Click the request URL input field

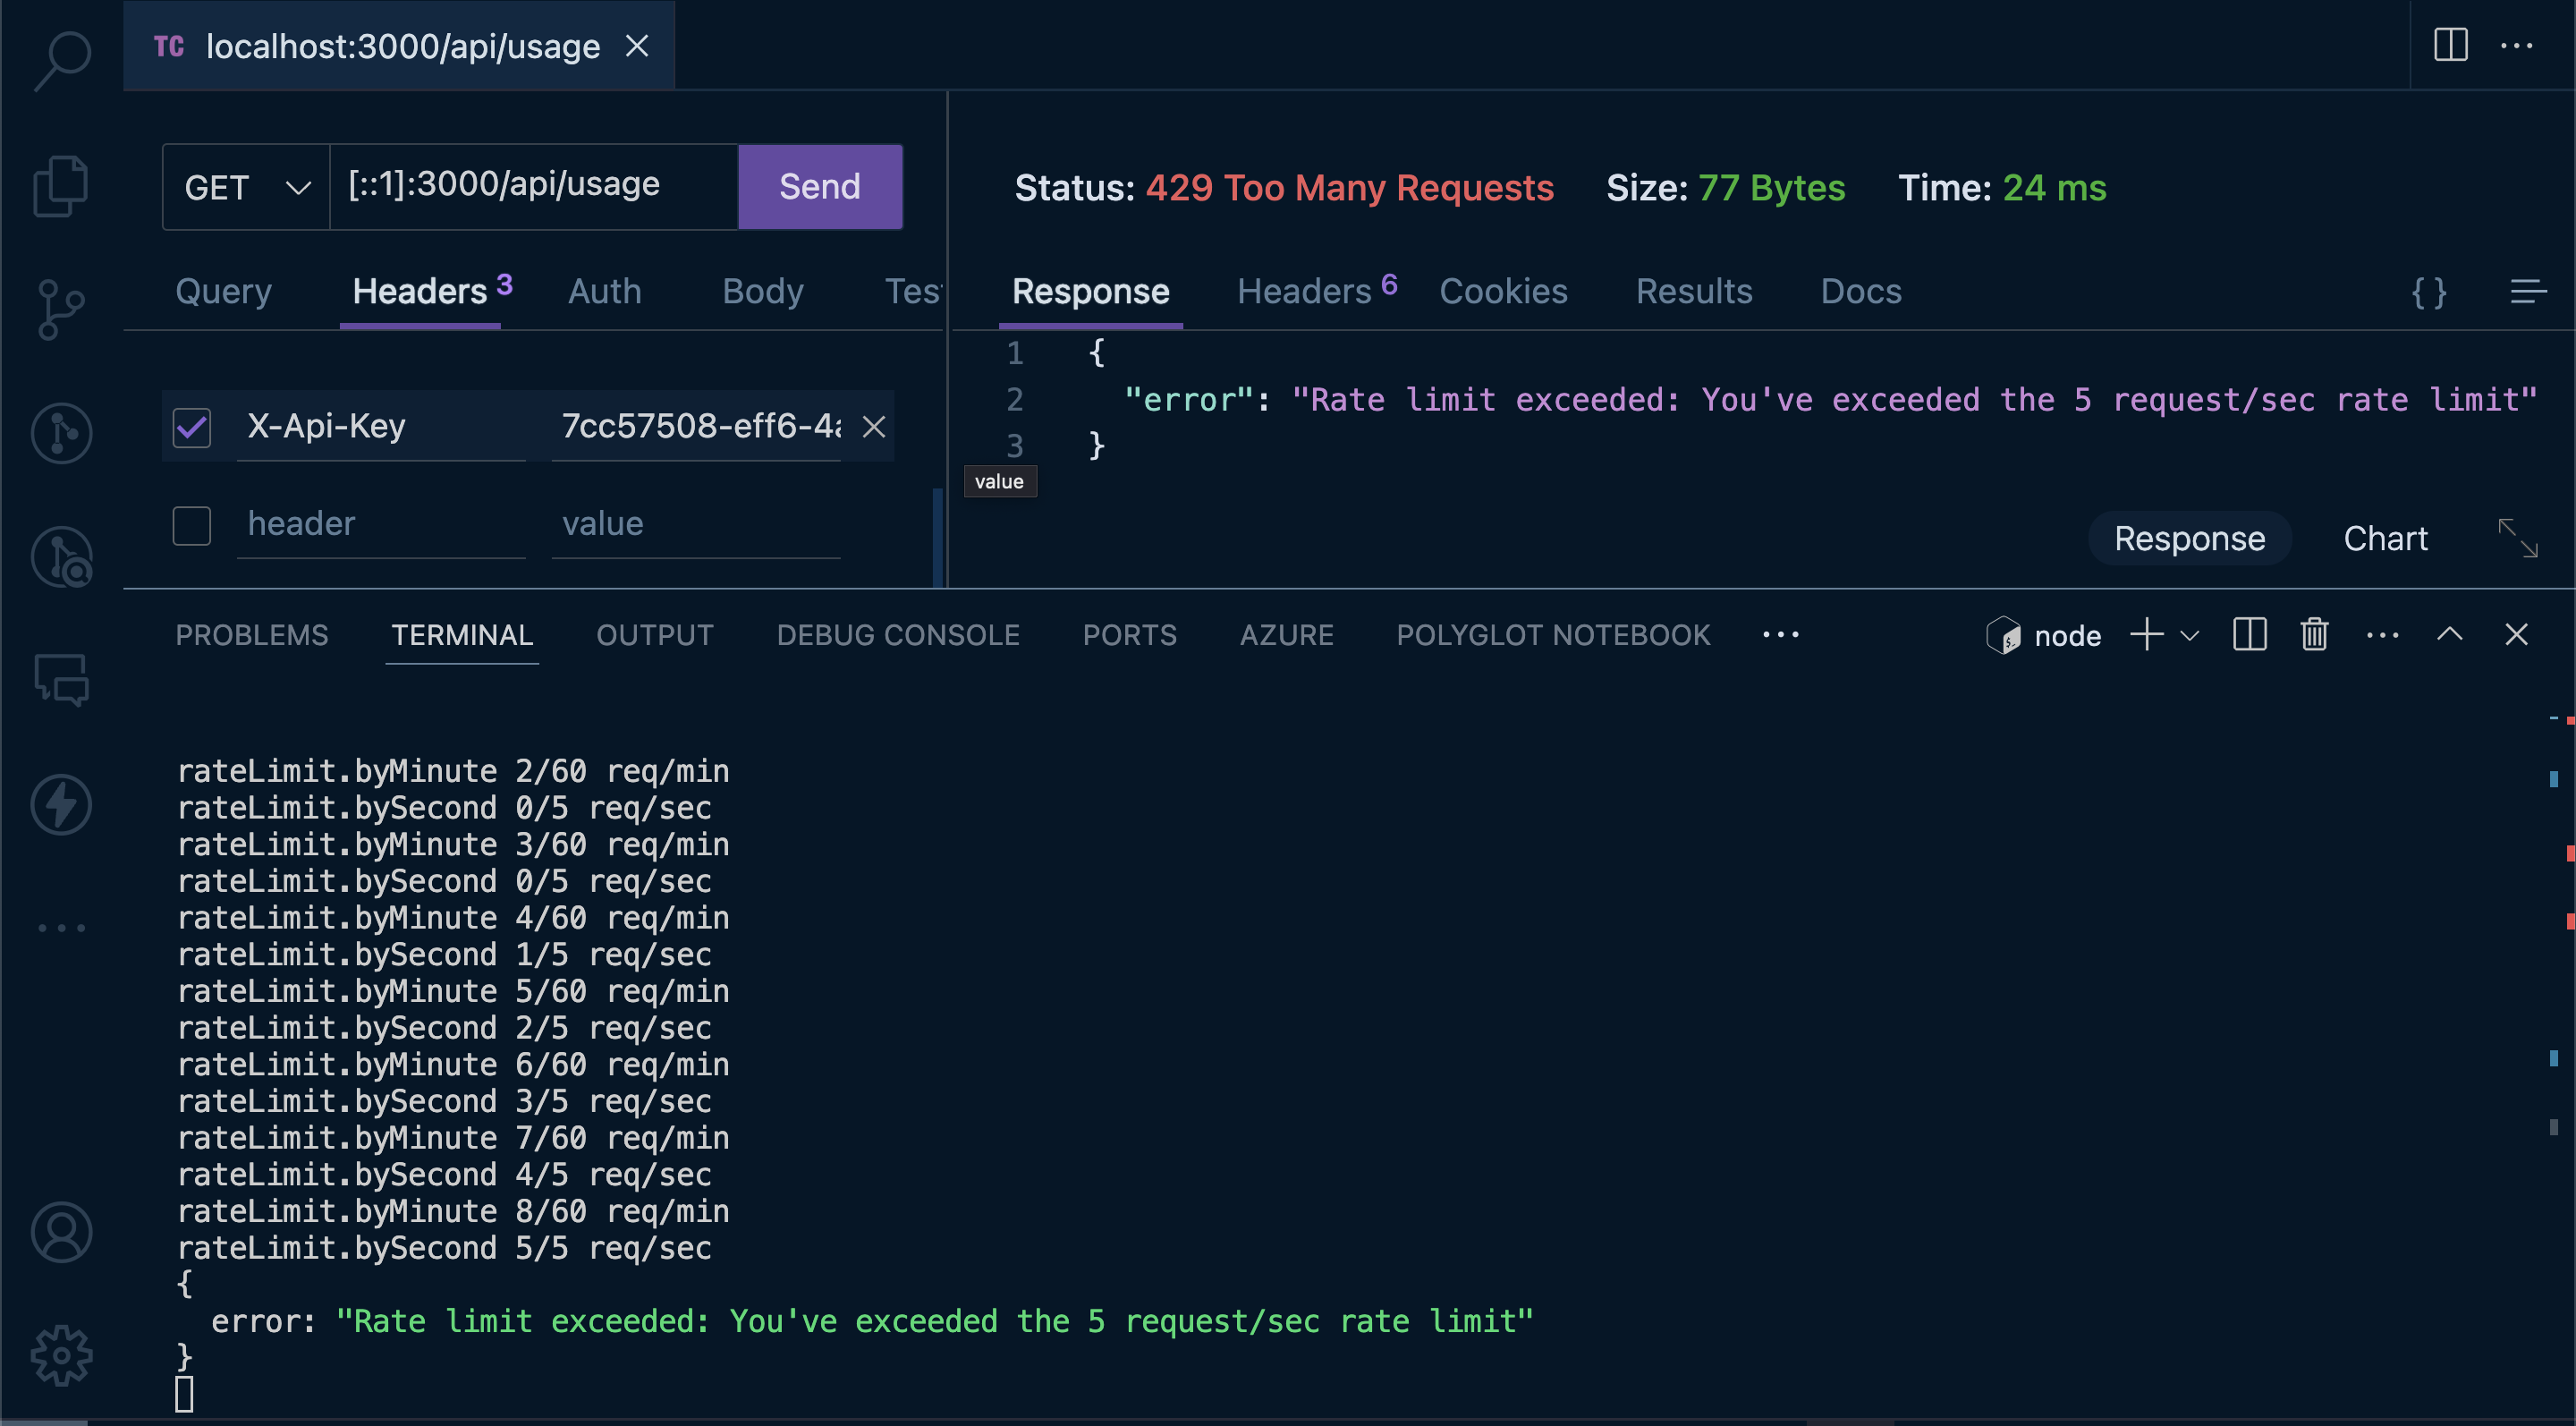(532, 186)
